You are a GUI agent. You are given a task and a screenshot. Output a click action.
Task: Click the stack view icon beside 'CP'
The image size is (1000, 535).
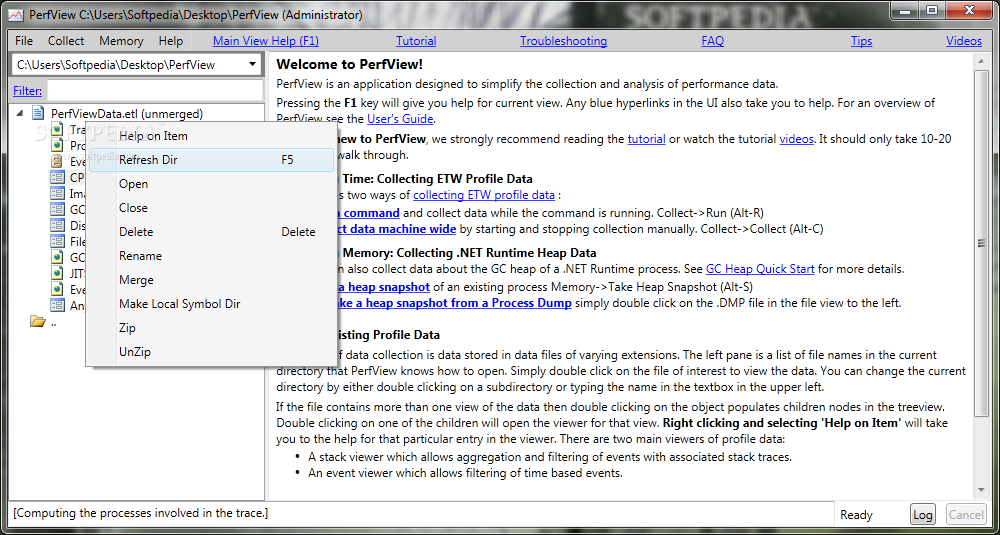point(58,177)
